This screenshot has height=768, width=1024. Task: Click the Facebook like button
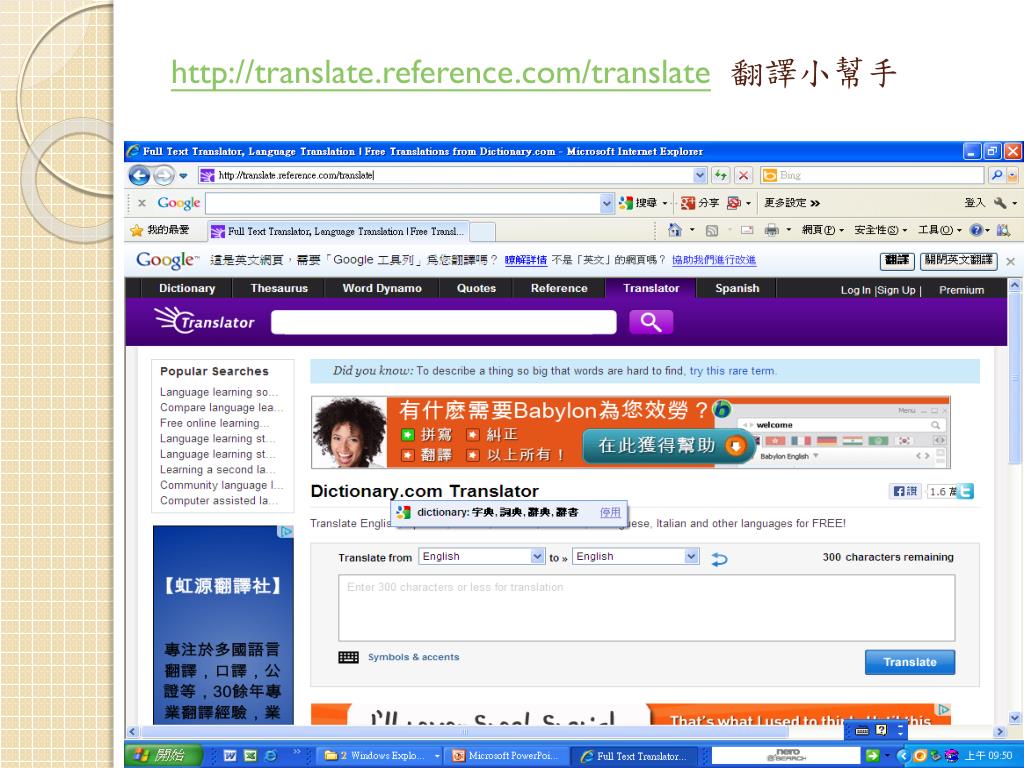[x=904, y=491]
